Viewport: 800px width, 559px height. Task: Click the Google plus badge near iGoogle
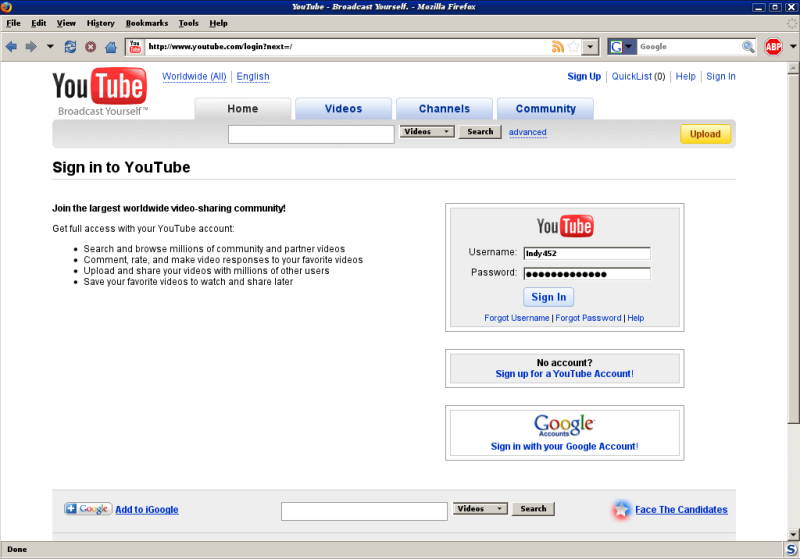88,509
